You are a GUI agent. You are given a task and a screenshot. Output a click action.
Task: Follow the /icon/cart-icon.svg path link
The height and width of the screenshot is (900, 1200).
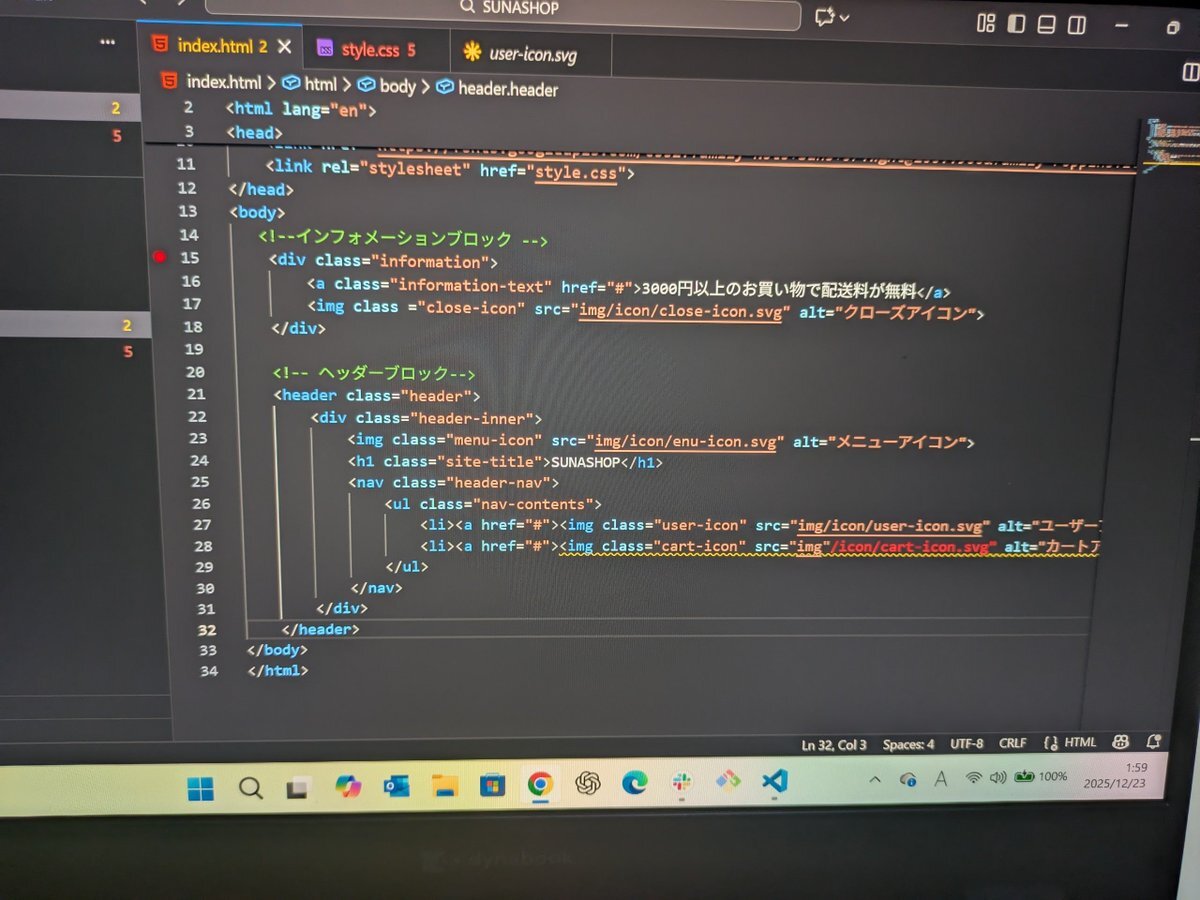click(911, 547)
